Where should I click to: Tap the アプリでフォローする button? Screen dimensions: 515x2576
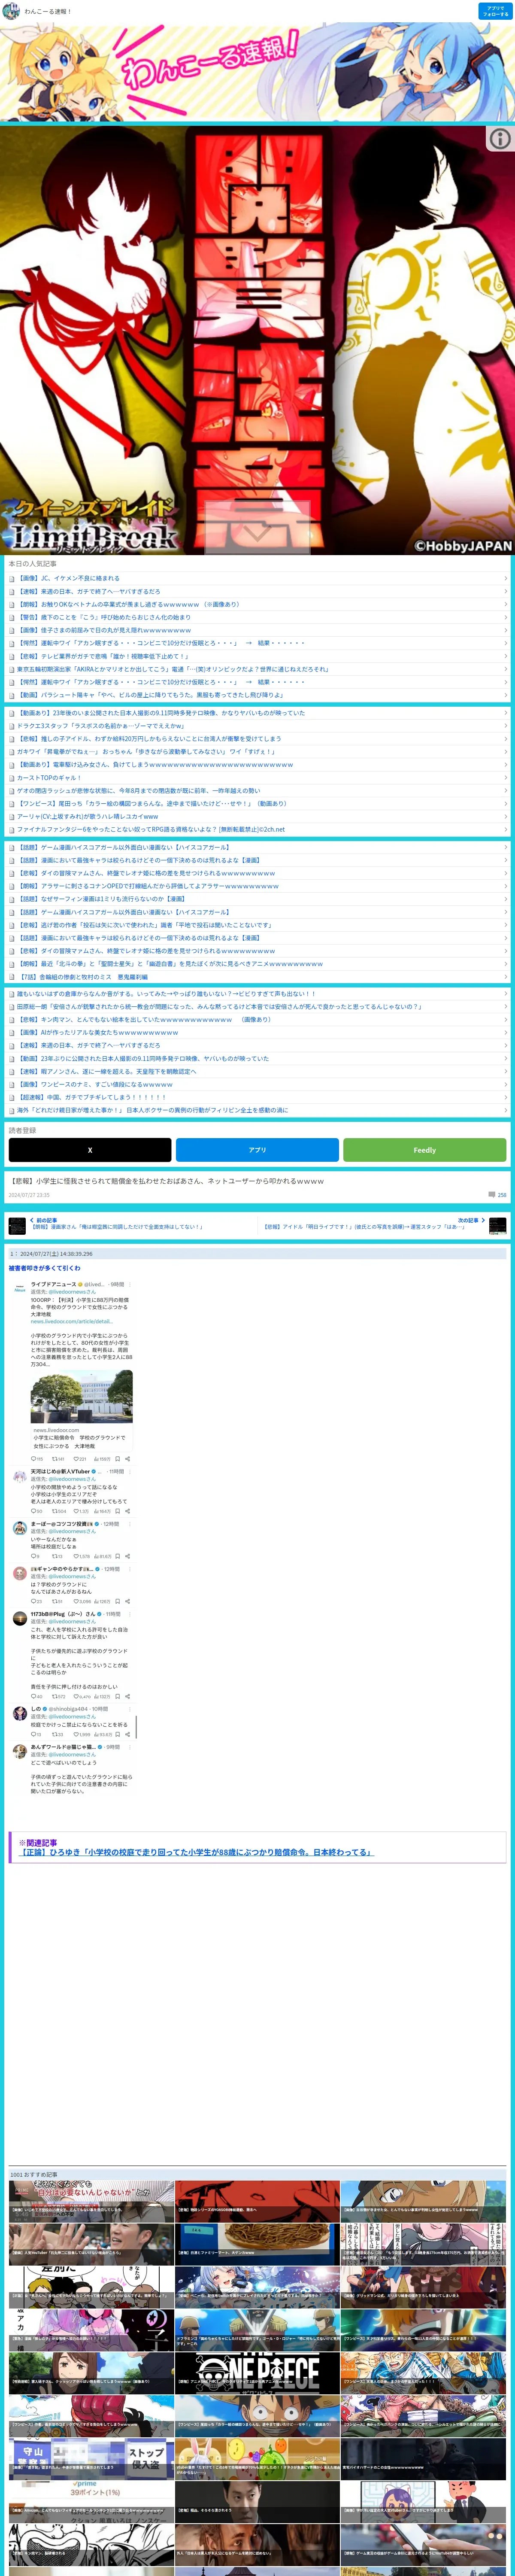click(x=495, y=11)
